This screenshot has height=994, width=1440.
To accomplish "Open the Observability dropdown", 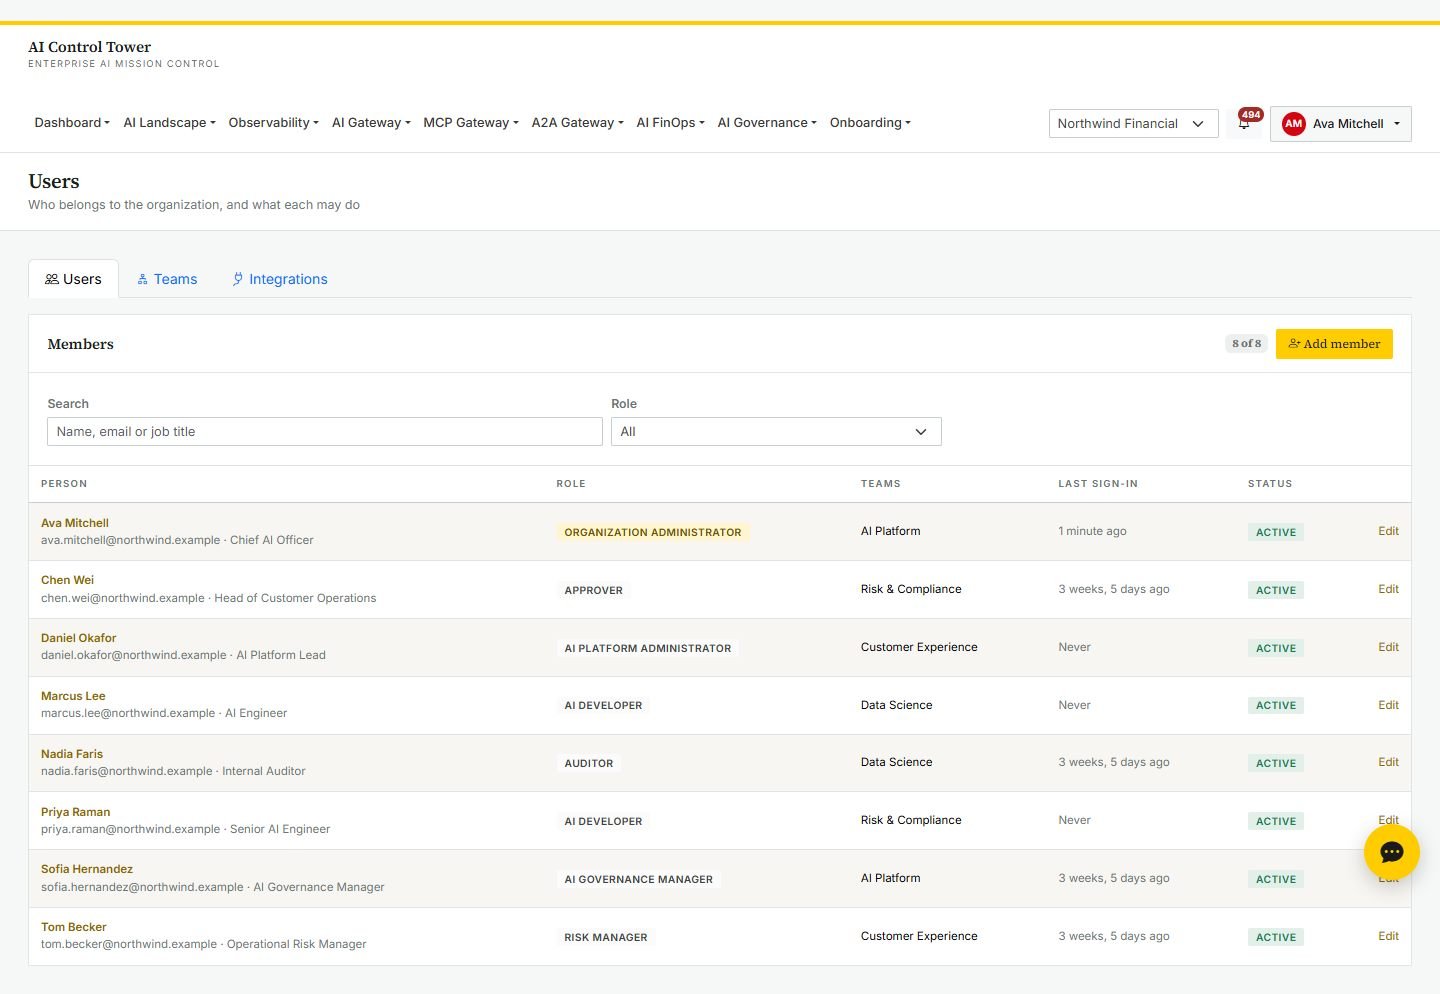I will (x=273, y=123).
